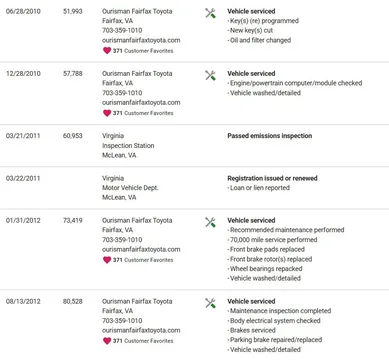
Task: Click the heart icon in the 12/28/2010 entry
Action: pyautogui.click(x=107, y=113)
